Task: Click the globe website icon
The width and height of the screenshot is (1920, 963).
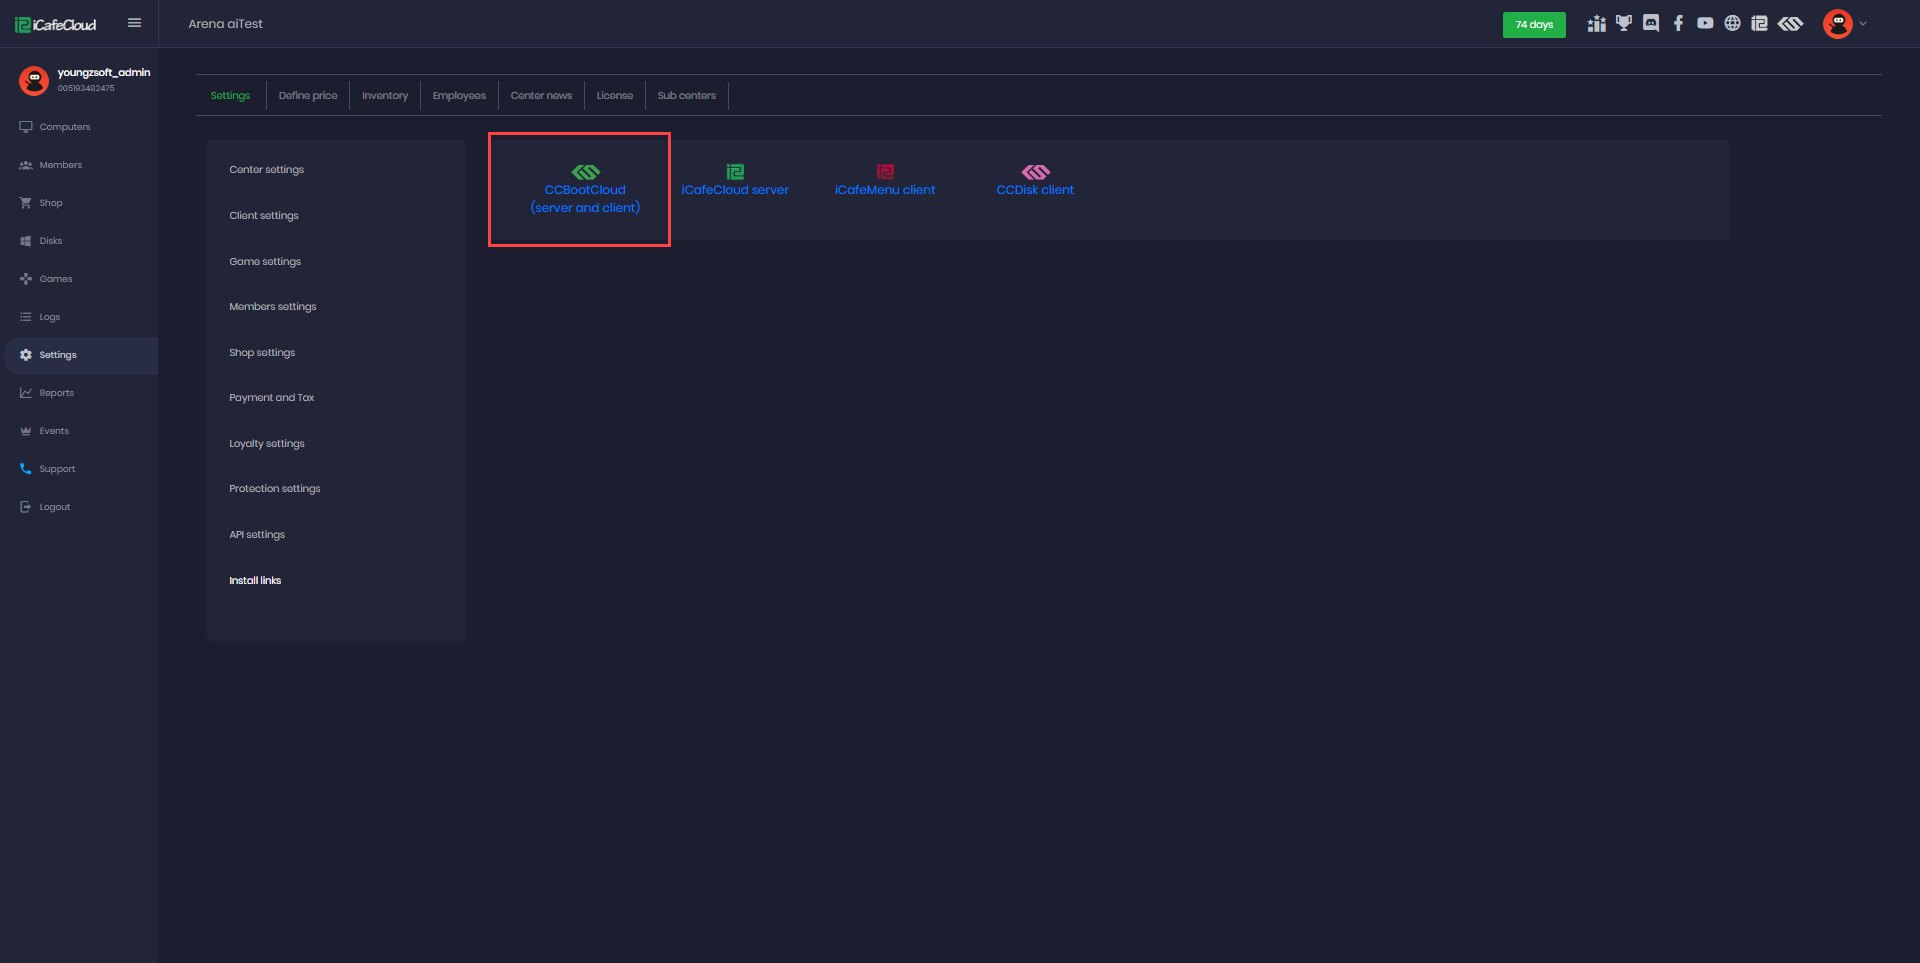Action: coord(1732,24)
